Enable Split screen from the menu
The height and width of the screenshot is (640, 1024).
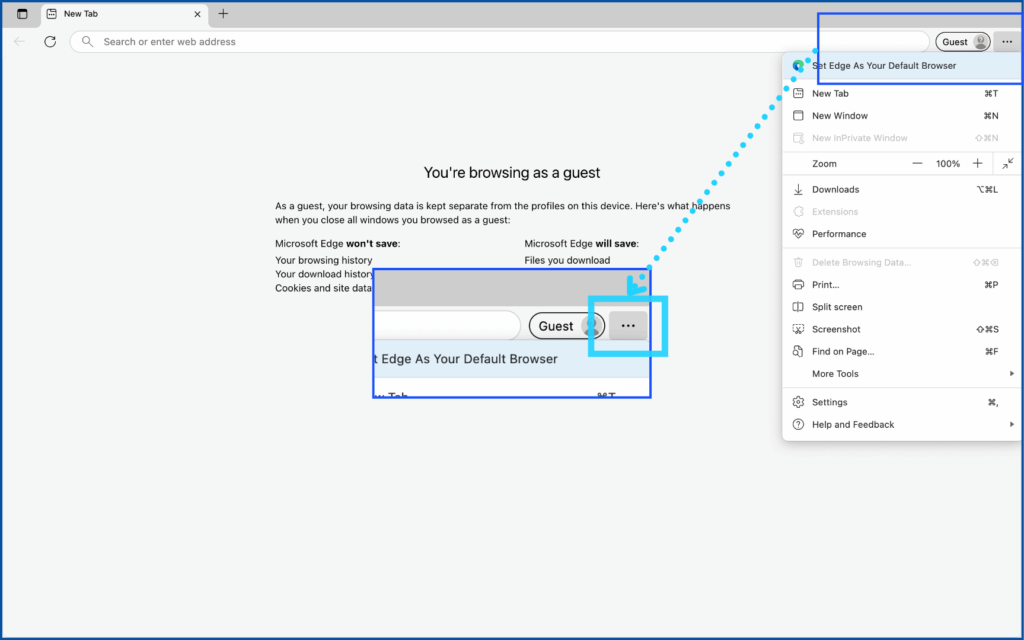pyautogui.click(x=836, y=307)
